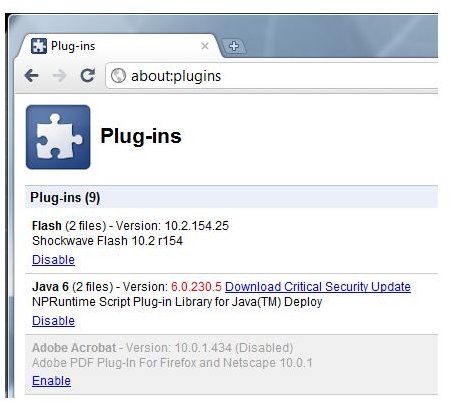Click NPRuntime Script Plug-in Library description
The width and height of the screenshot is (450, 402).
[x=177, y=302]
